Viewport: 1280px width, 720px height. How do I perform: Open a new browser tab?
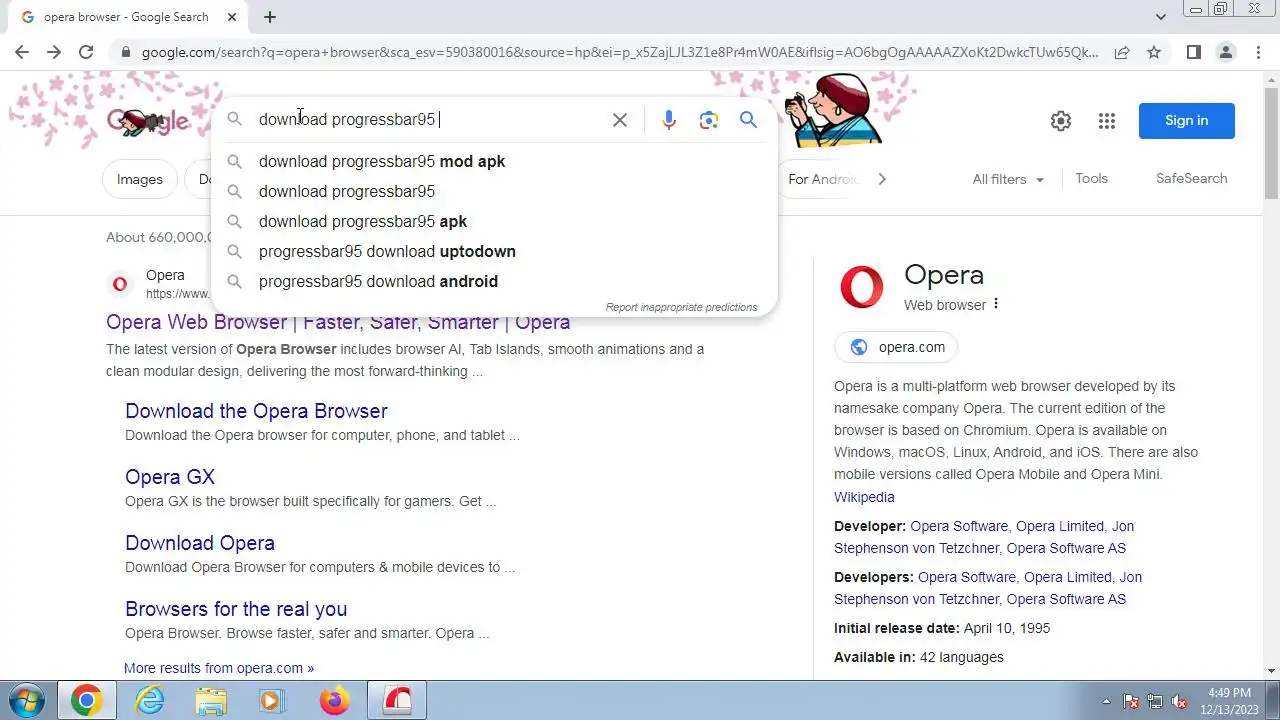(x=270, y=17)
